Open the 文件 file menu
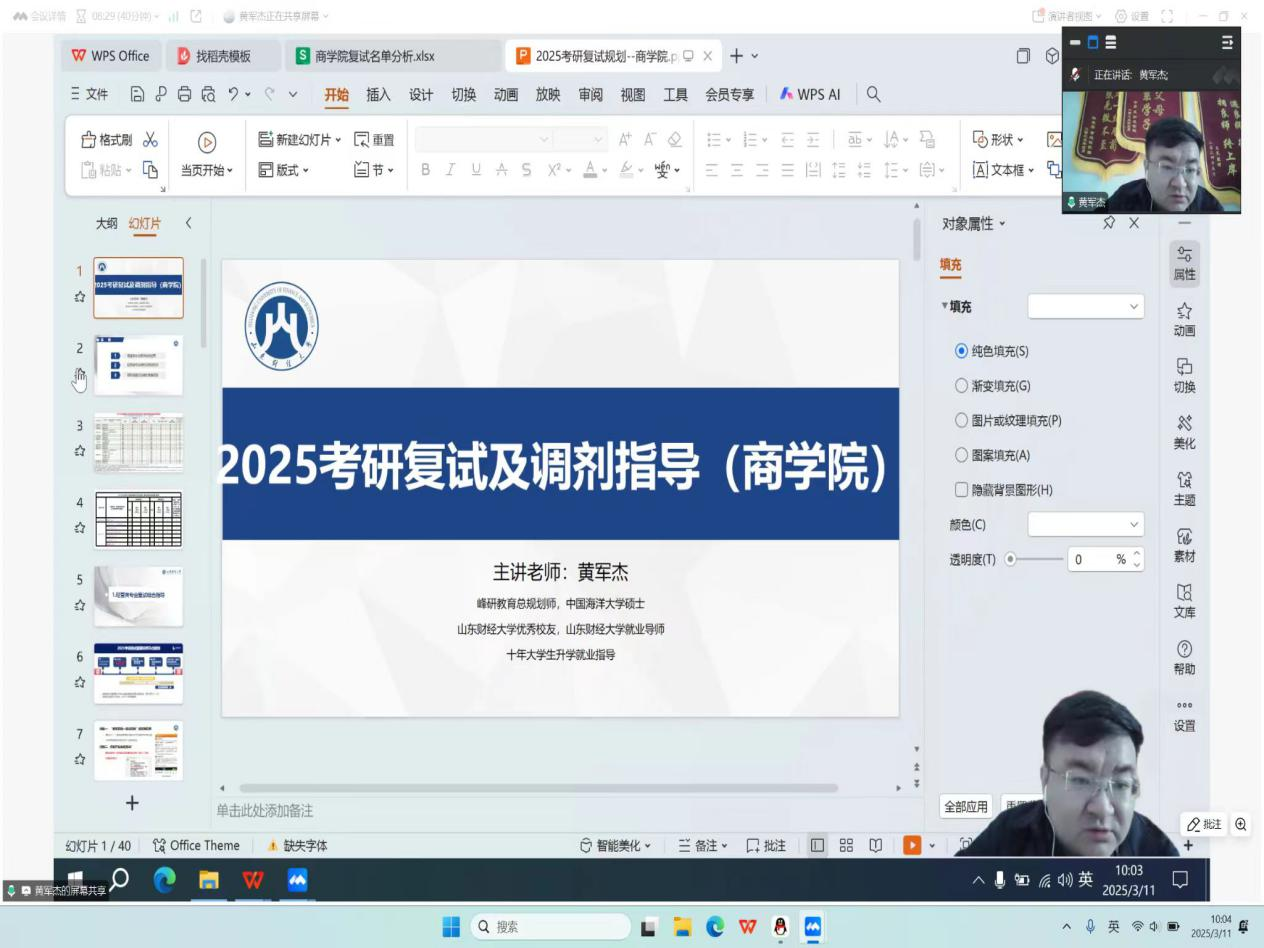The image size is (1264, 948). 90,94
